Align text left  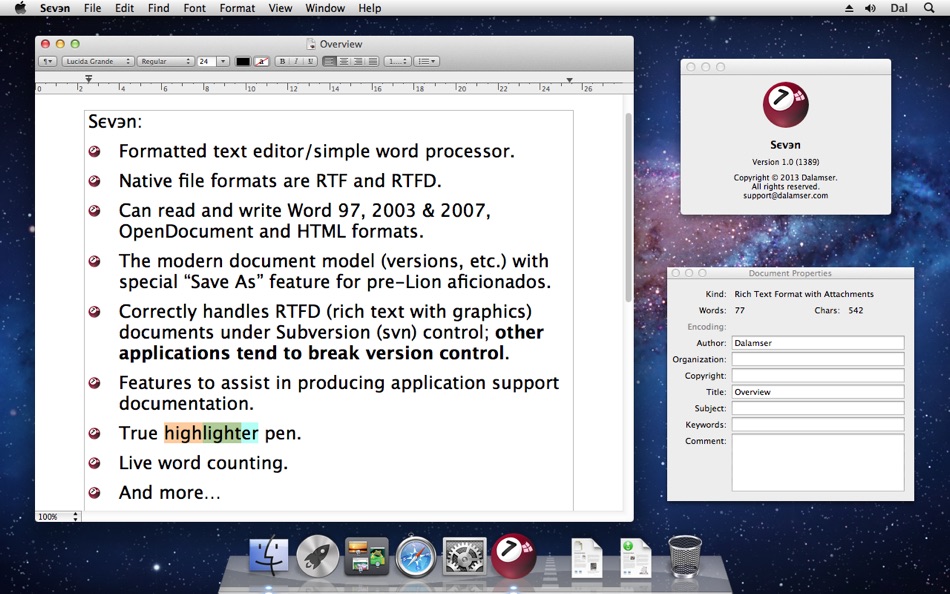[330, 61]
